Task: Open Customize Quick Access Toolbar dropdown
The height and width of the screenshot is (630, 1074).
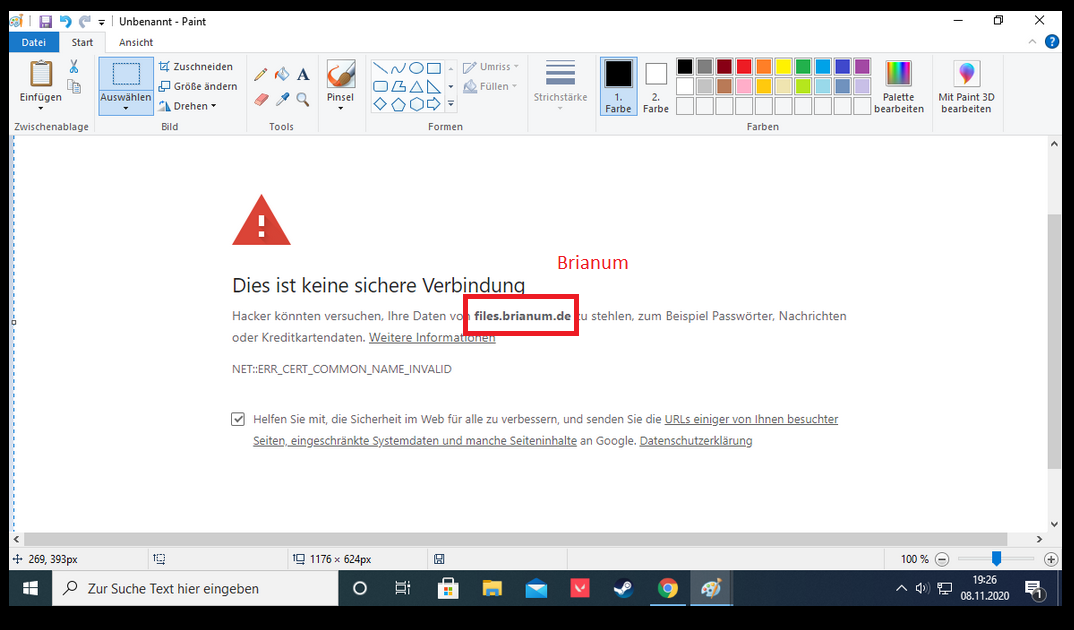Action: 101,22
